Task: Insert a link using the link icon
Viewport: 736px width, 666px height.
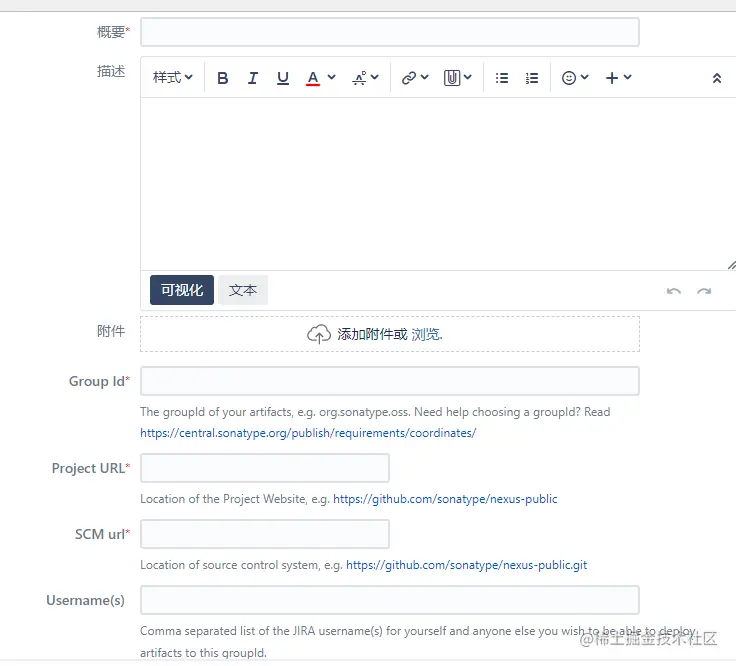Action: point(409,78)
